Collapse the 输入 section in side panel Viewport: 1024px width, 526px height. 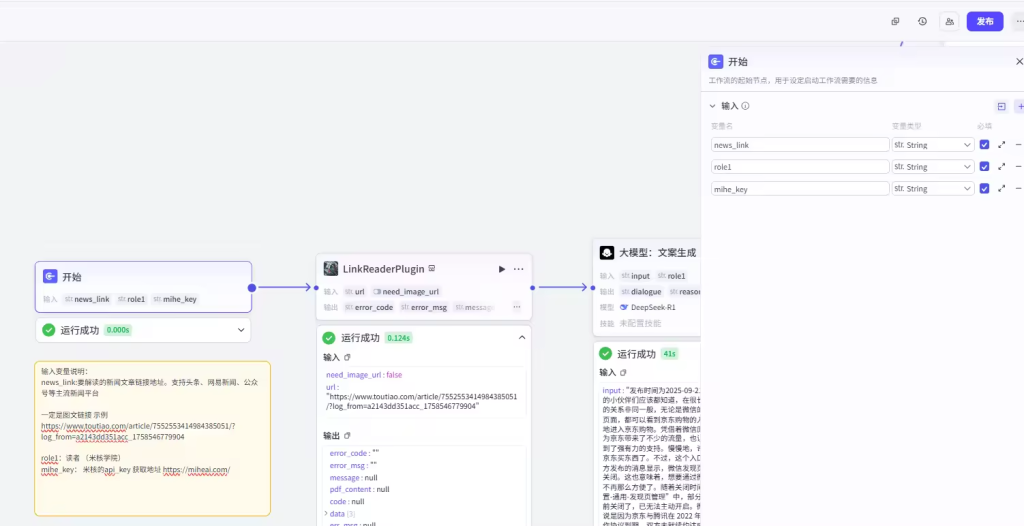click(x=712, y=106)
